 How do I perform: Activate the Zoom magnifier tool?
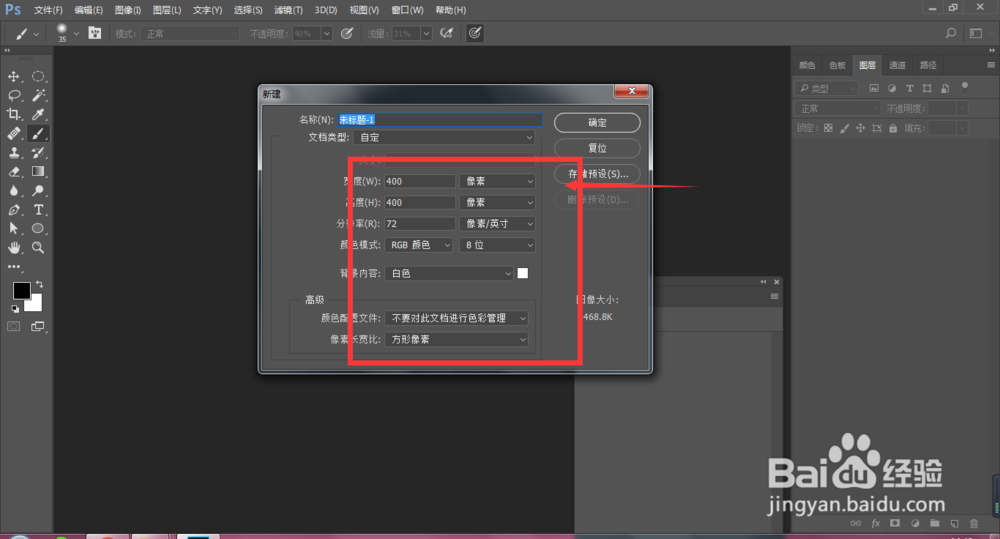coord(39,247)
